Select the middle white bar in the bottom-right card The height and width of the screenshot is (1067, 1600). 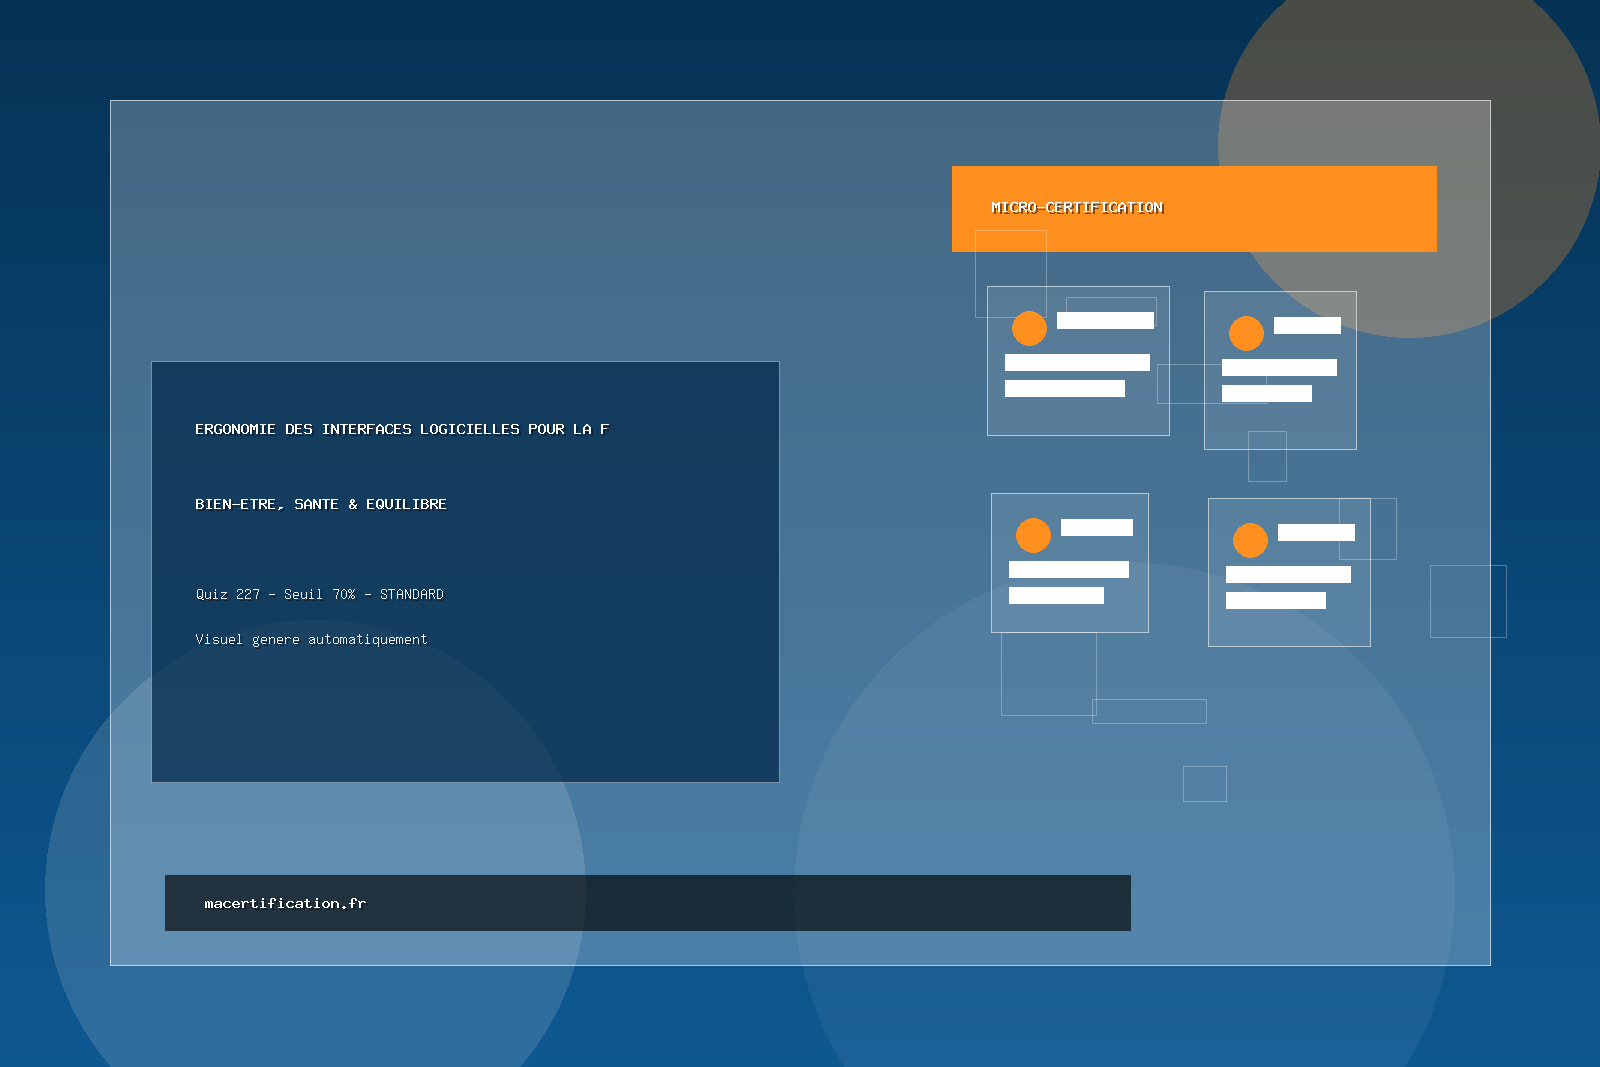[1288, 574]
